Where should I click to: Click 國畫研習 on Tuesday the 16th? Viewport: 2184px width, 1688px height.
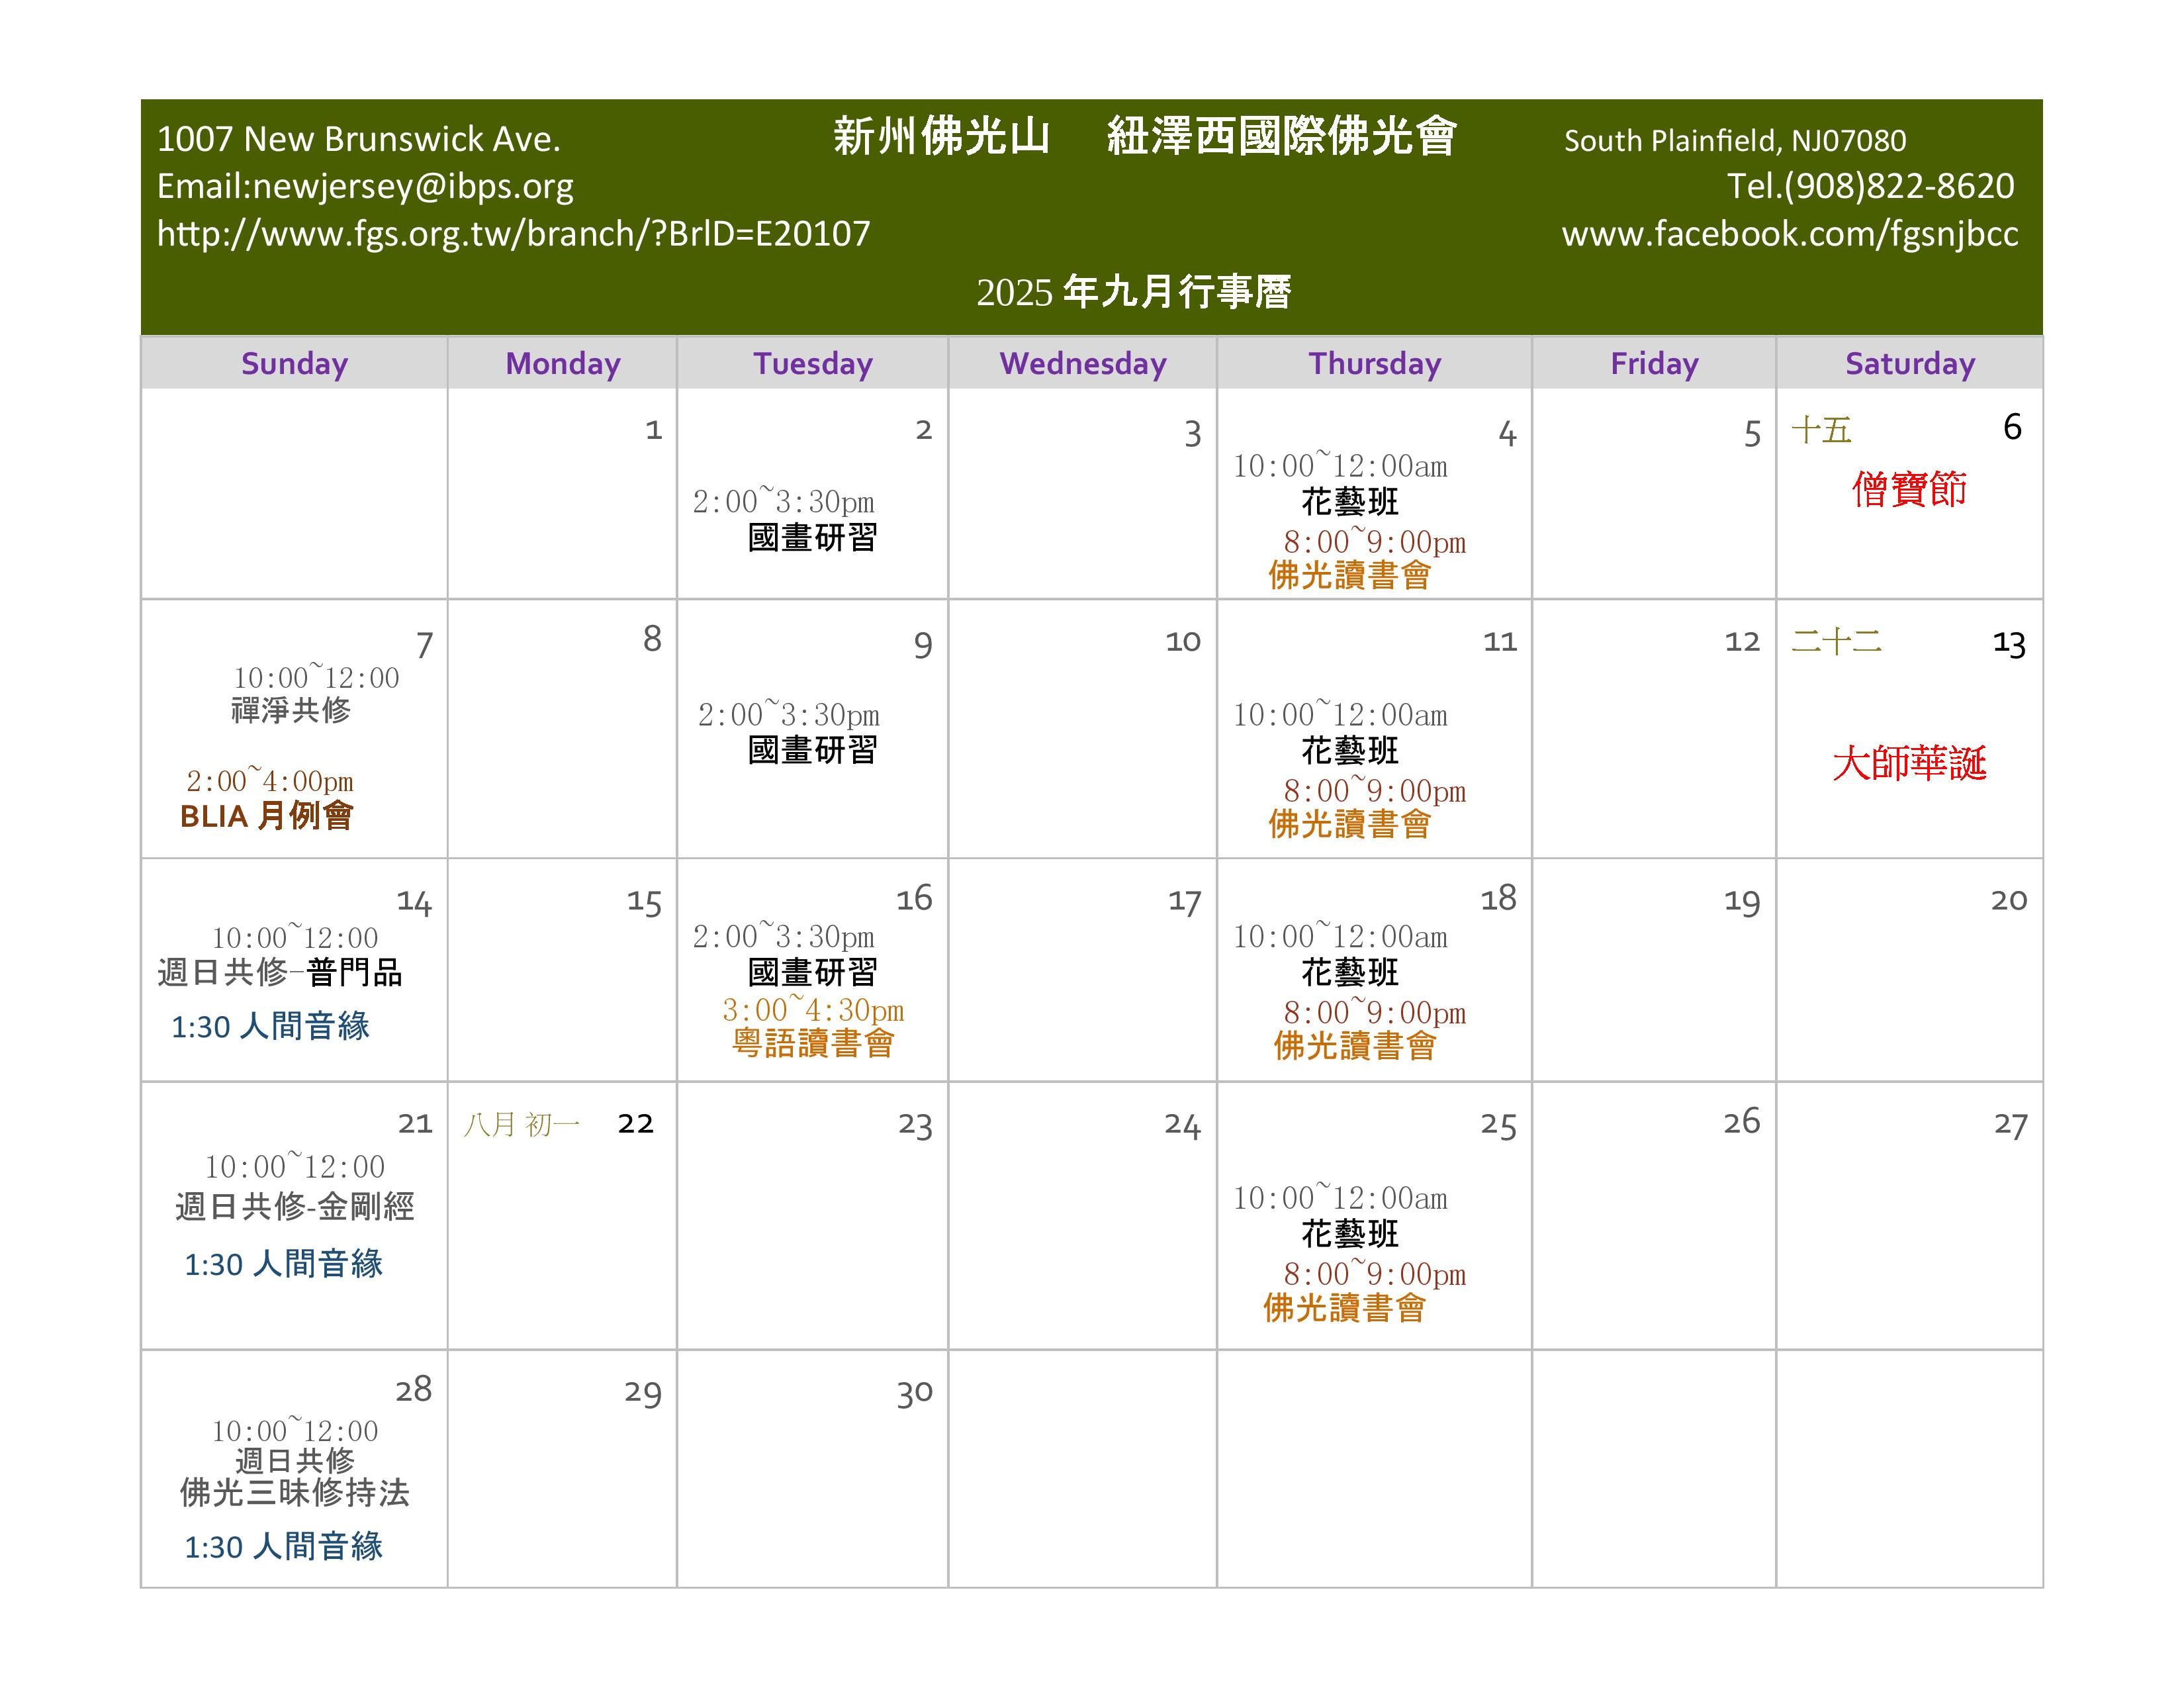click(x=812, y=972)
